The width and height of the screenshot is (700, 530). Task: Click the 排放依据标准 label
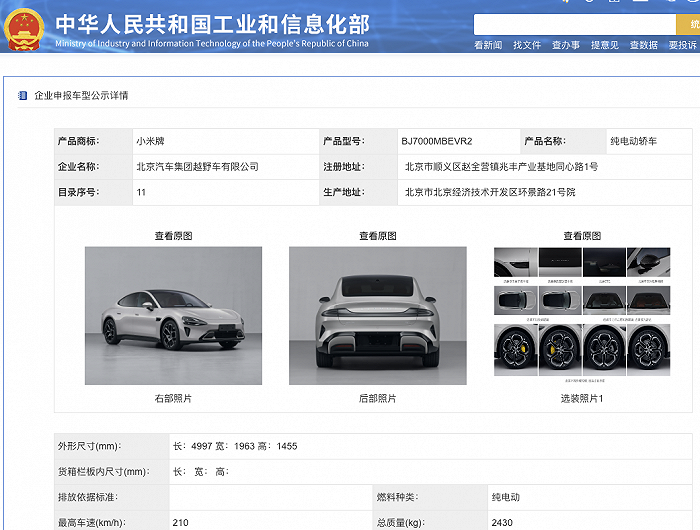tap(88, 497)
